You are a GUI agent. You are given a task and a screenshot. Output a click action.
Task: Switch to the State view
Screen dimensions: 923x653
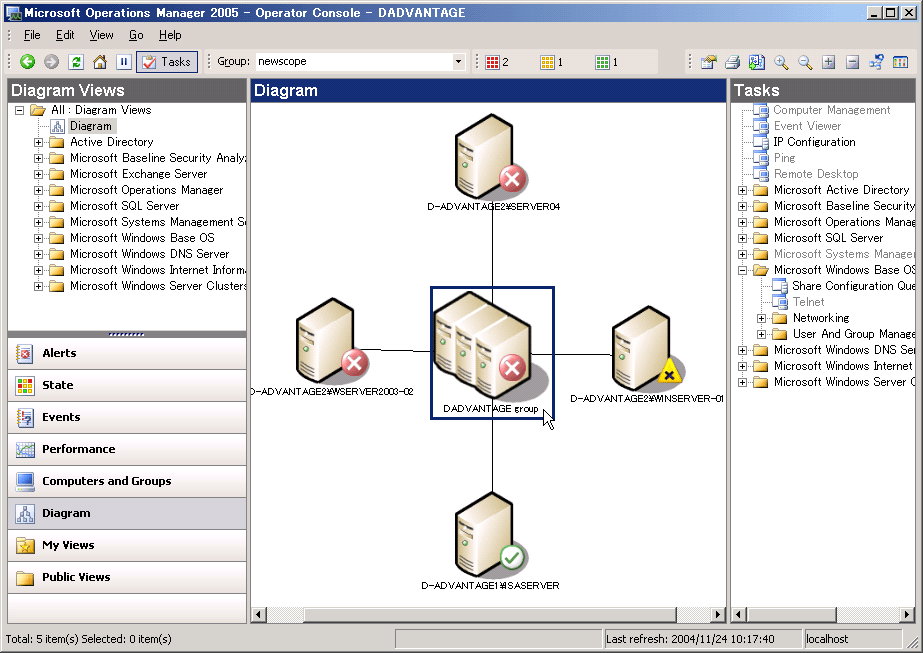click(x=127, y=385)
